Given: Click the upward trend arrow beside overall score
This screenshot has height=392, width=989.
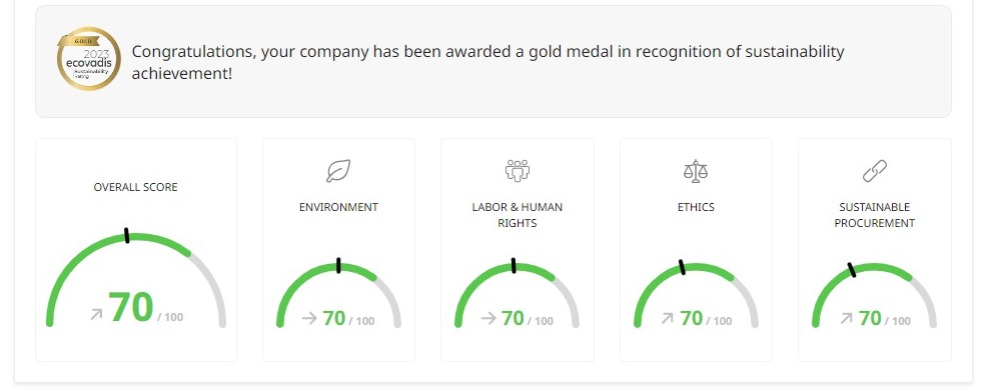Looking at the screenshot, I should point(96,314).
